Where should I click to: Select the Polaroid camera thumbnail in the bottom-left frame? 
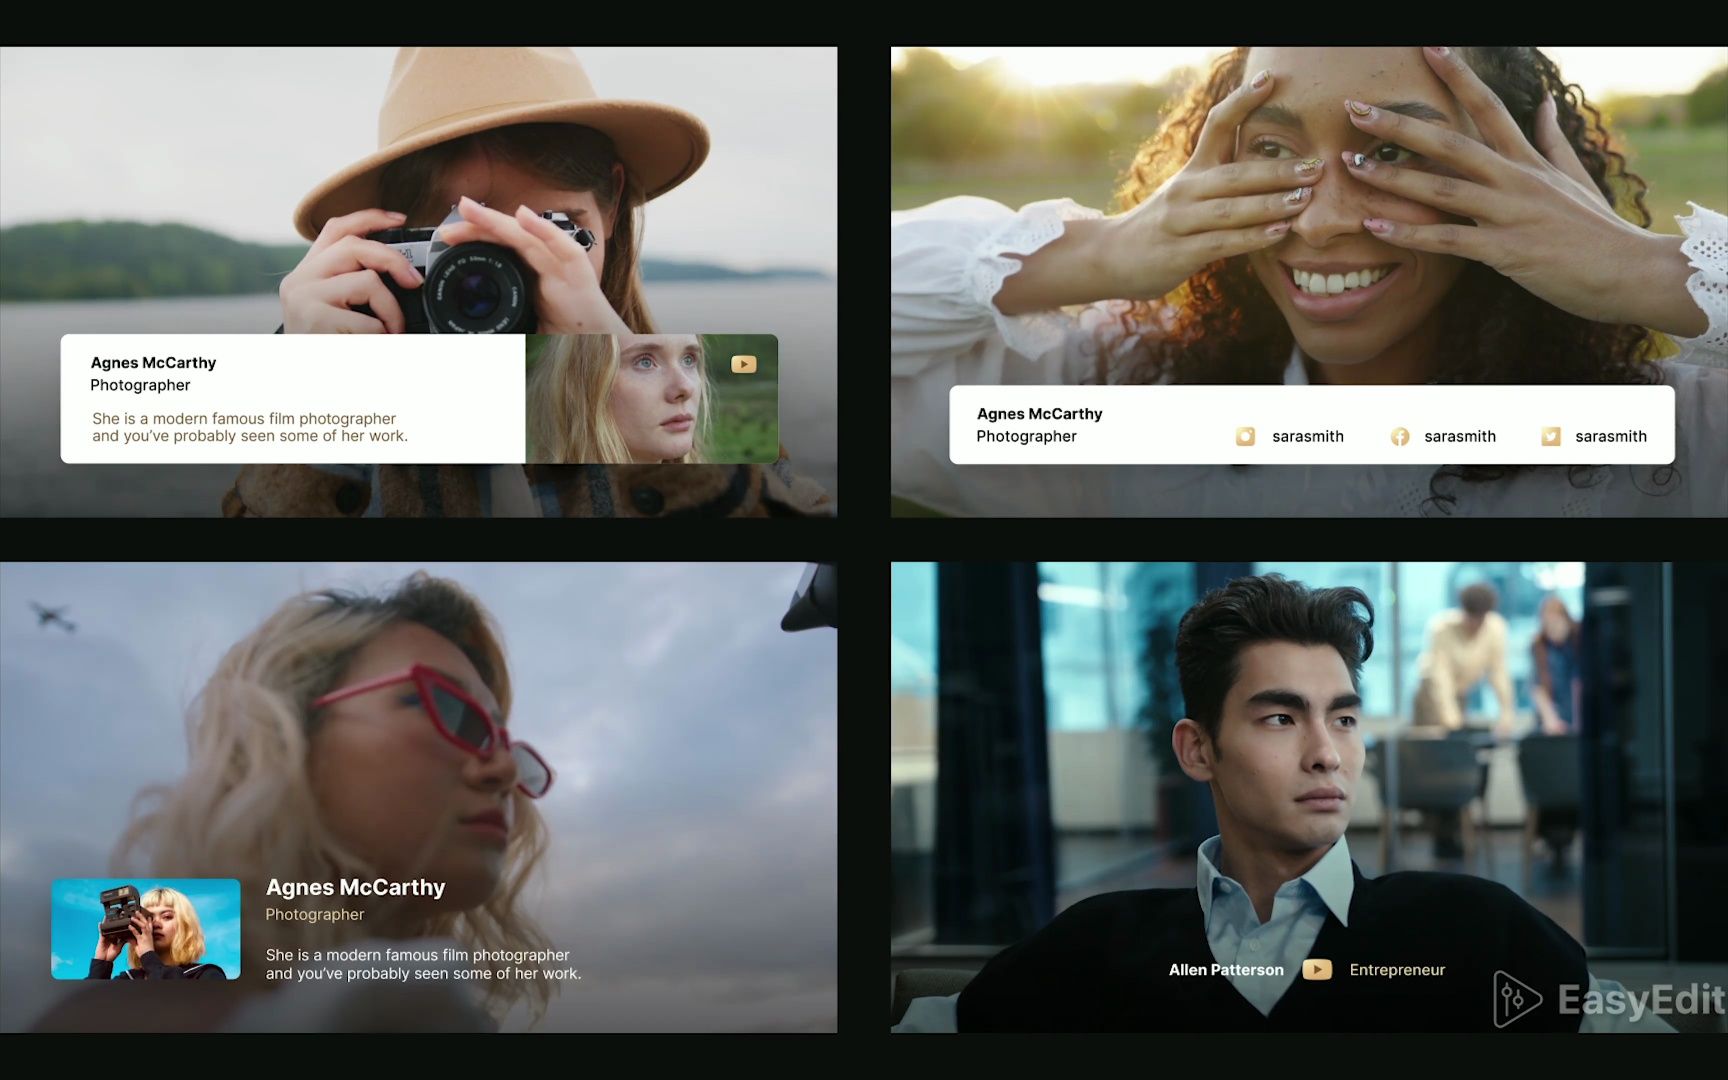coord(146,929)
